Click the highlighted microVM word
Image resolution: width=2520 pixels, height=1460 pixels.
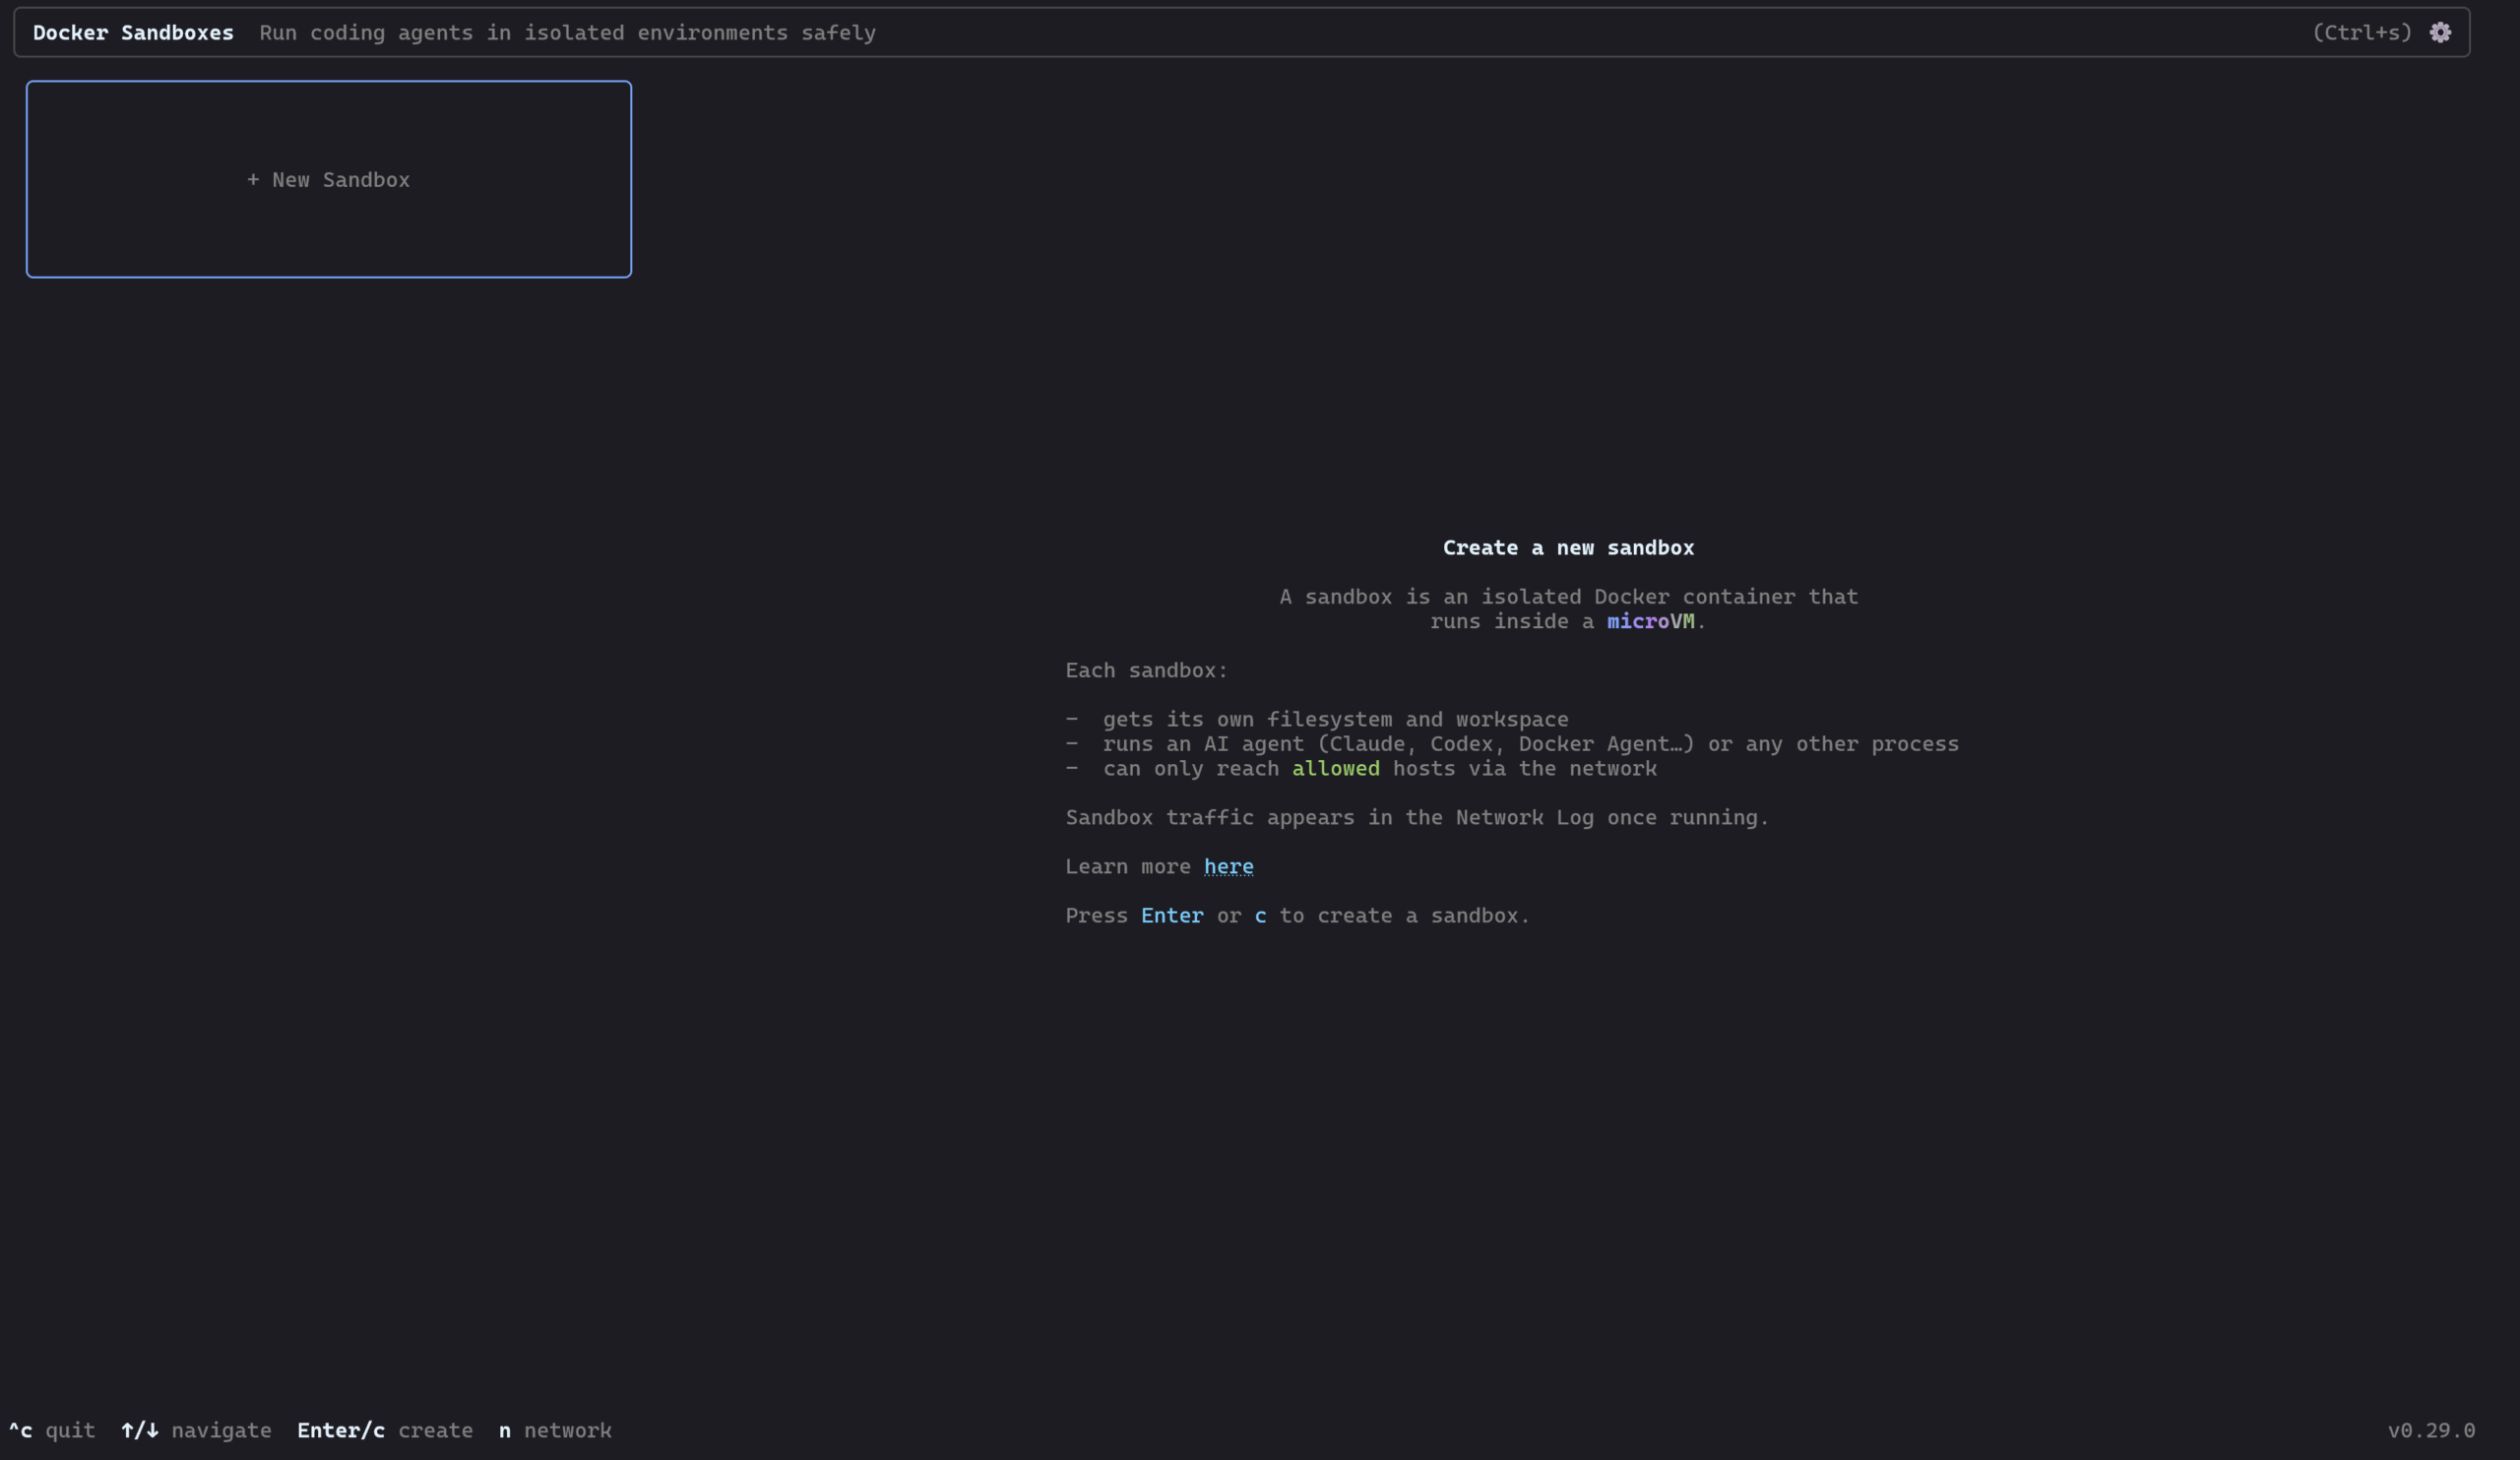1650,621
